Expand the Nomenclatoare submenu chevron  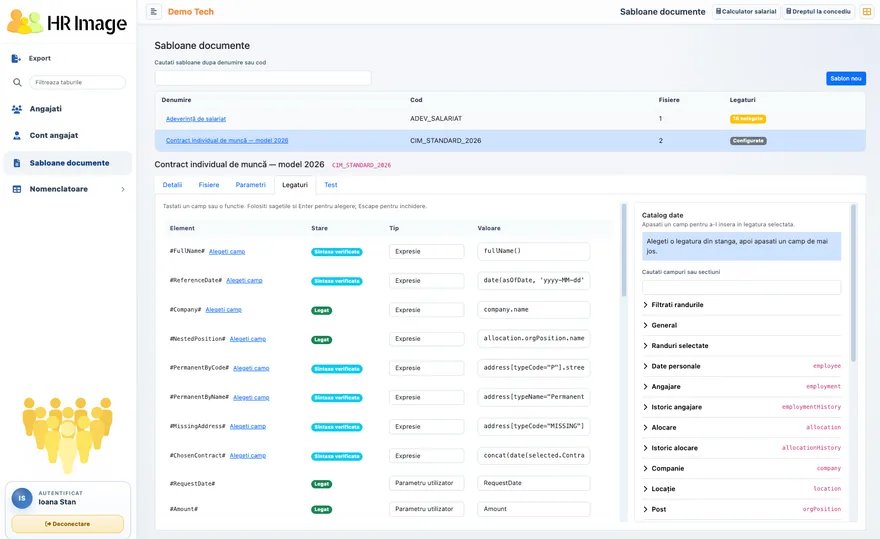[x=123, y=189]
